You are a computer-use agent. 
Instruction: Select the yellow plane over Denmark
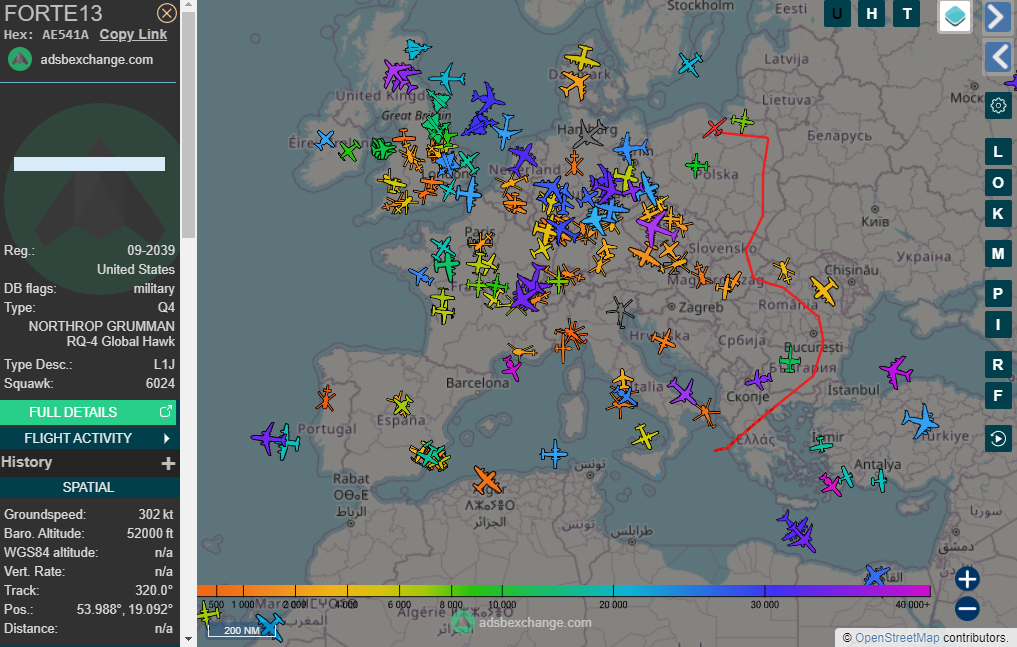click(582, 58)
